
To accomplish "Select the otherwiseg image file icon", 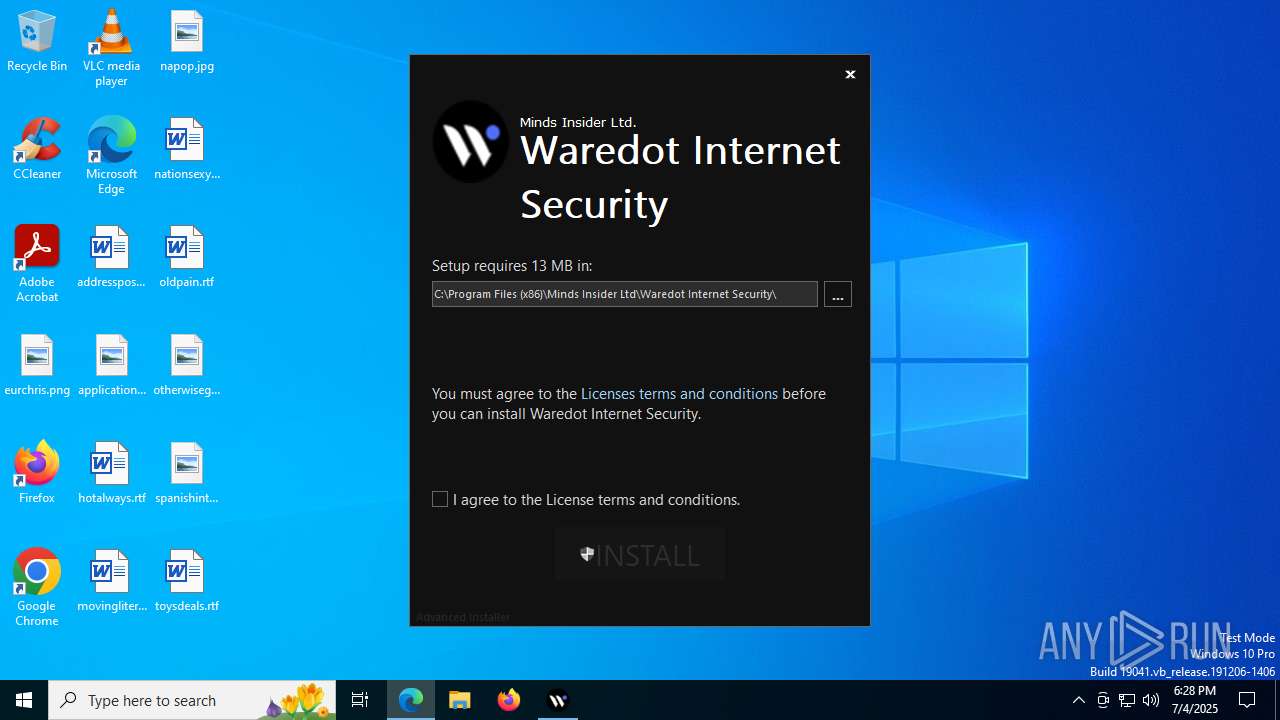I will [187, 366].
